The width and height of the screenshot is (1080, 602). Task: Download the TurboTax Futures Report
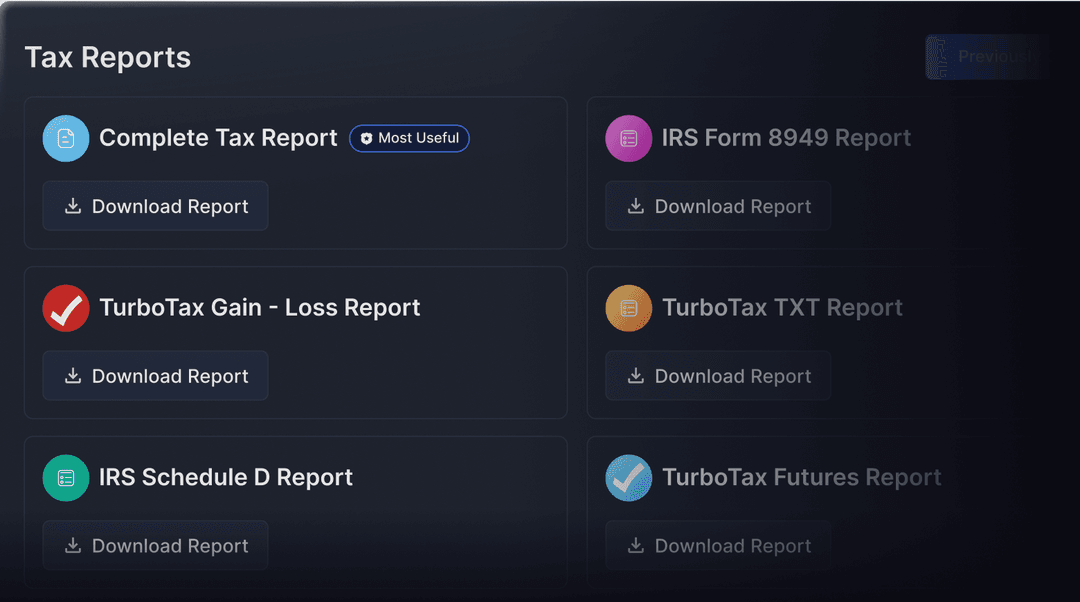click(718, 546)
